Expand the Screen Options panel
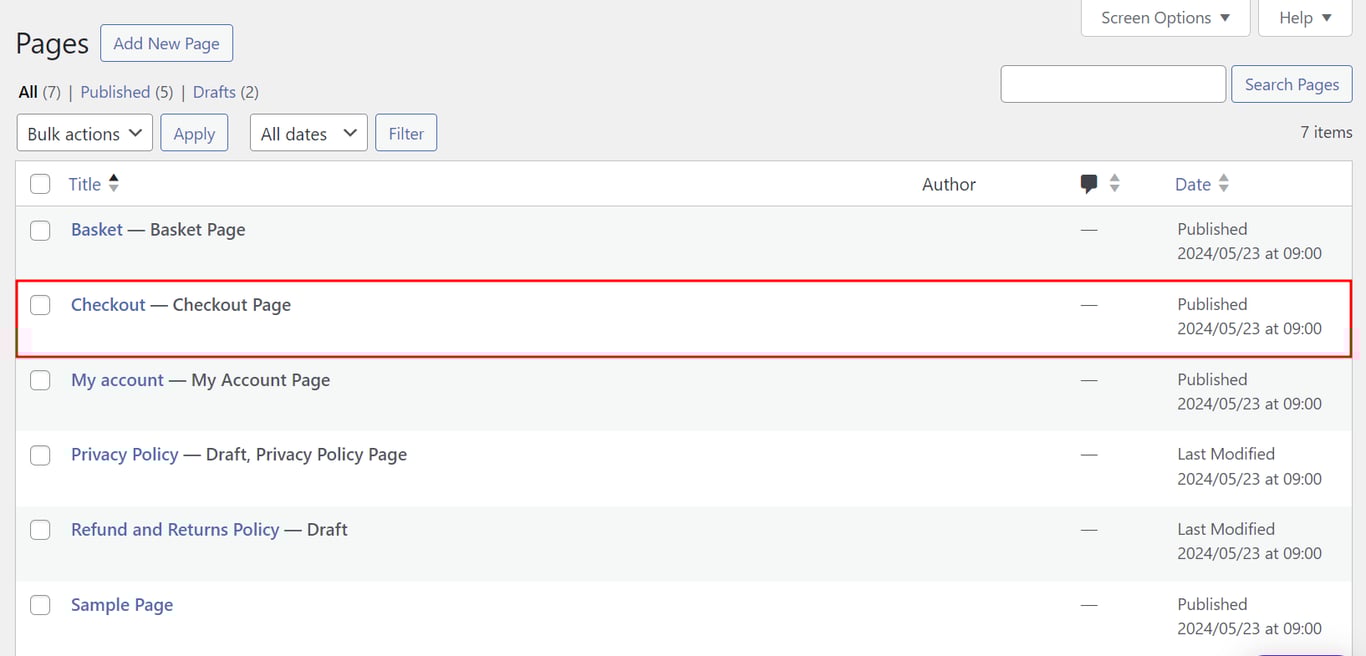The height and width of the screenshot is (656, 1366). (x=1164, y=17)
